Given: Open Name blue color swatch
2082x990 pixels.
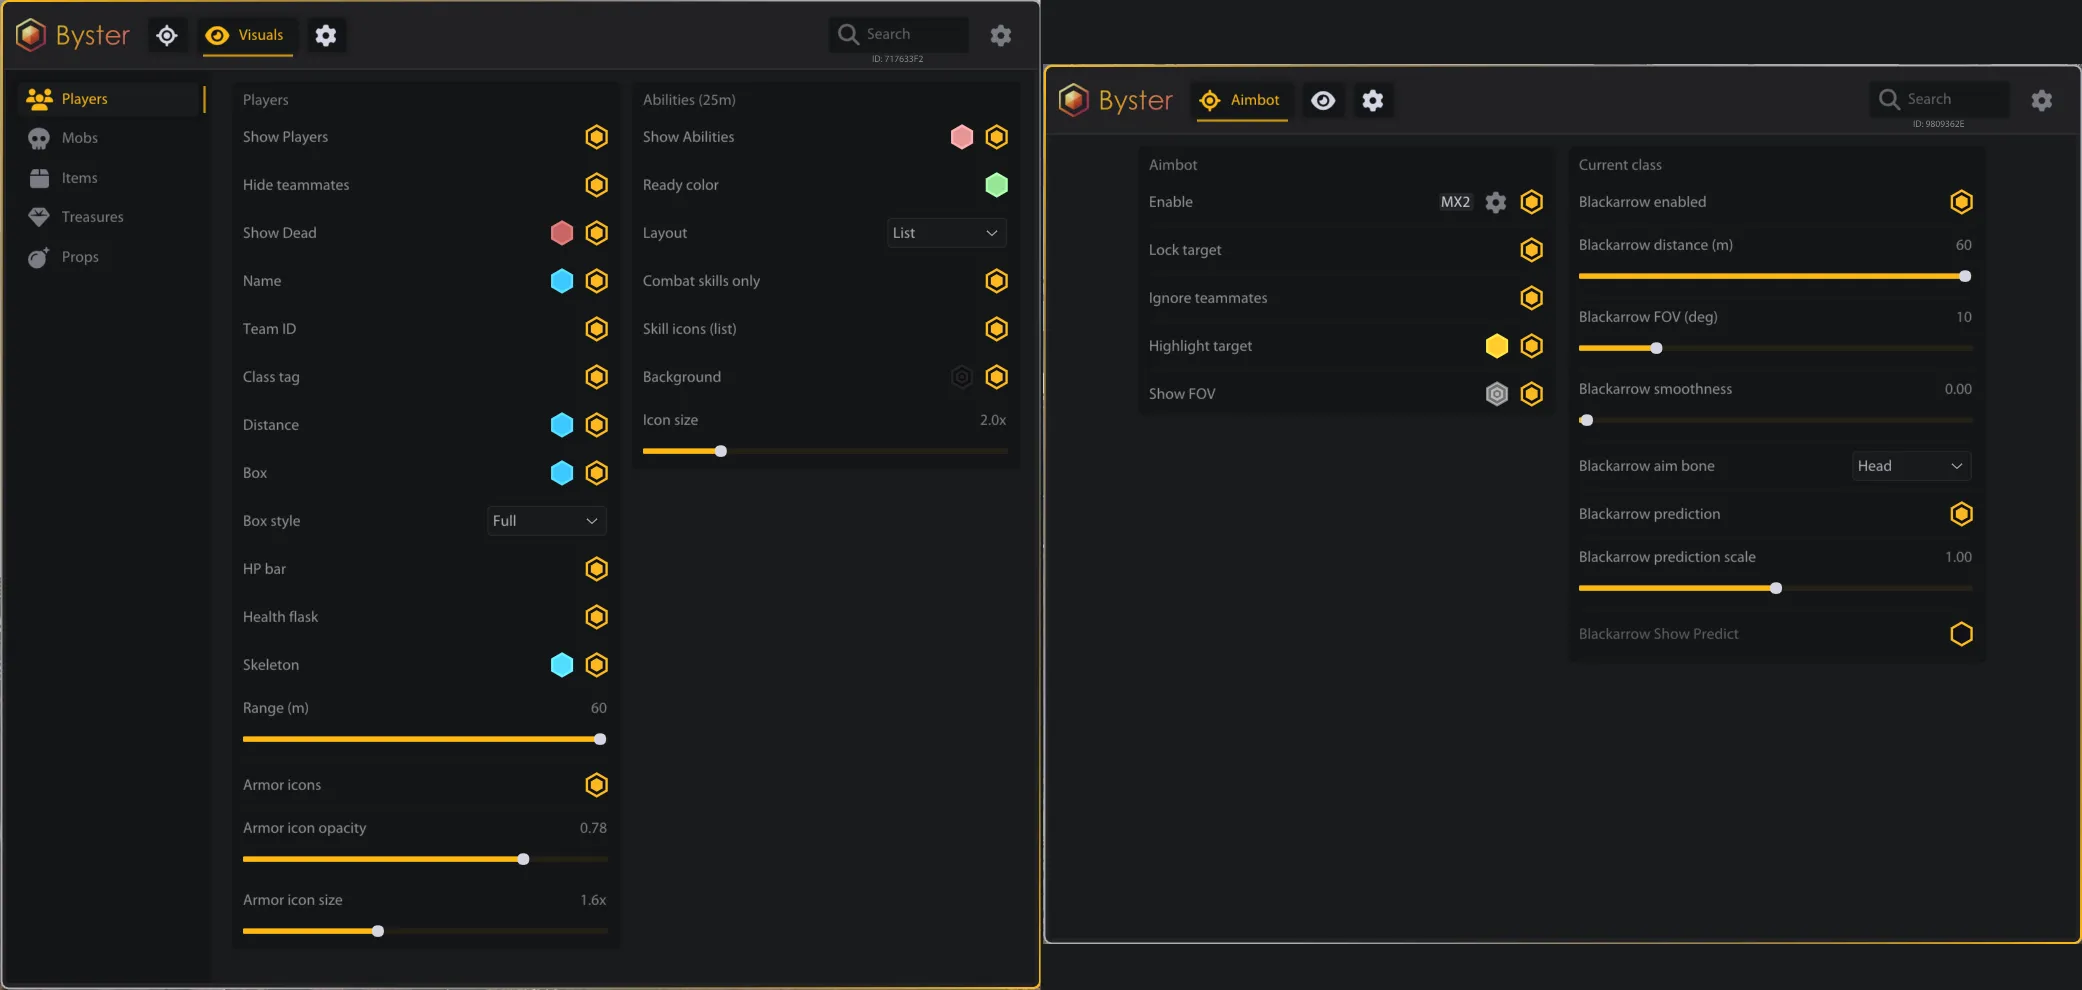Looking at the screenshot, I should 562,281.
